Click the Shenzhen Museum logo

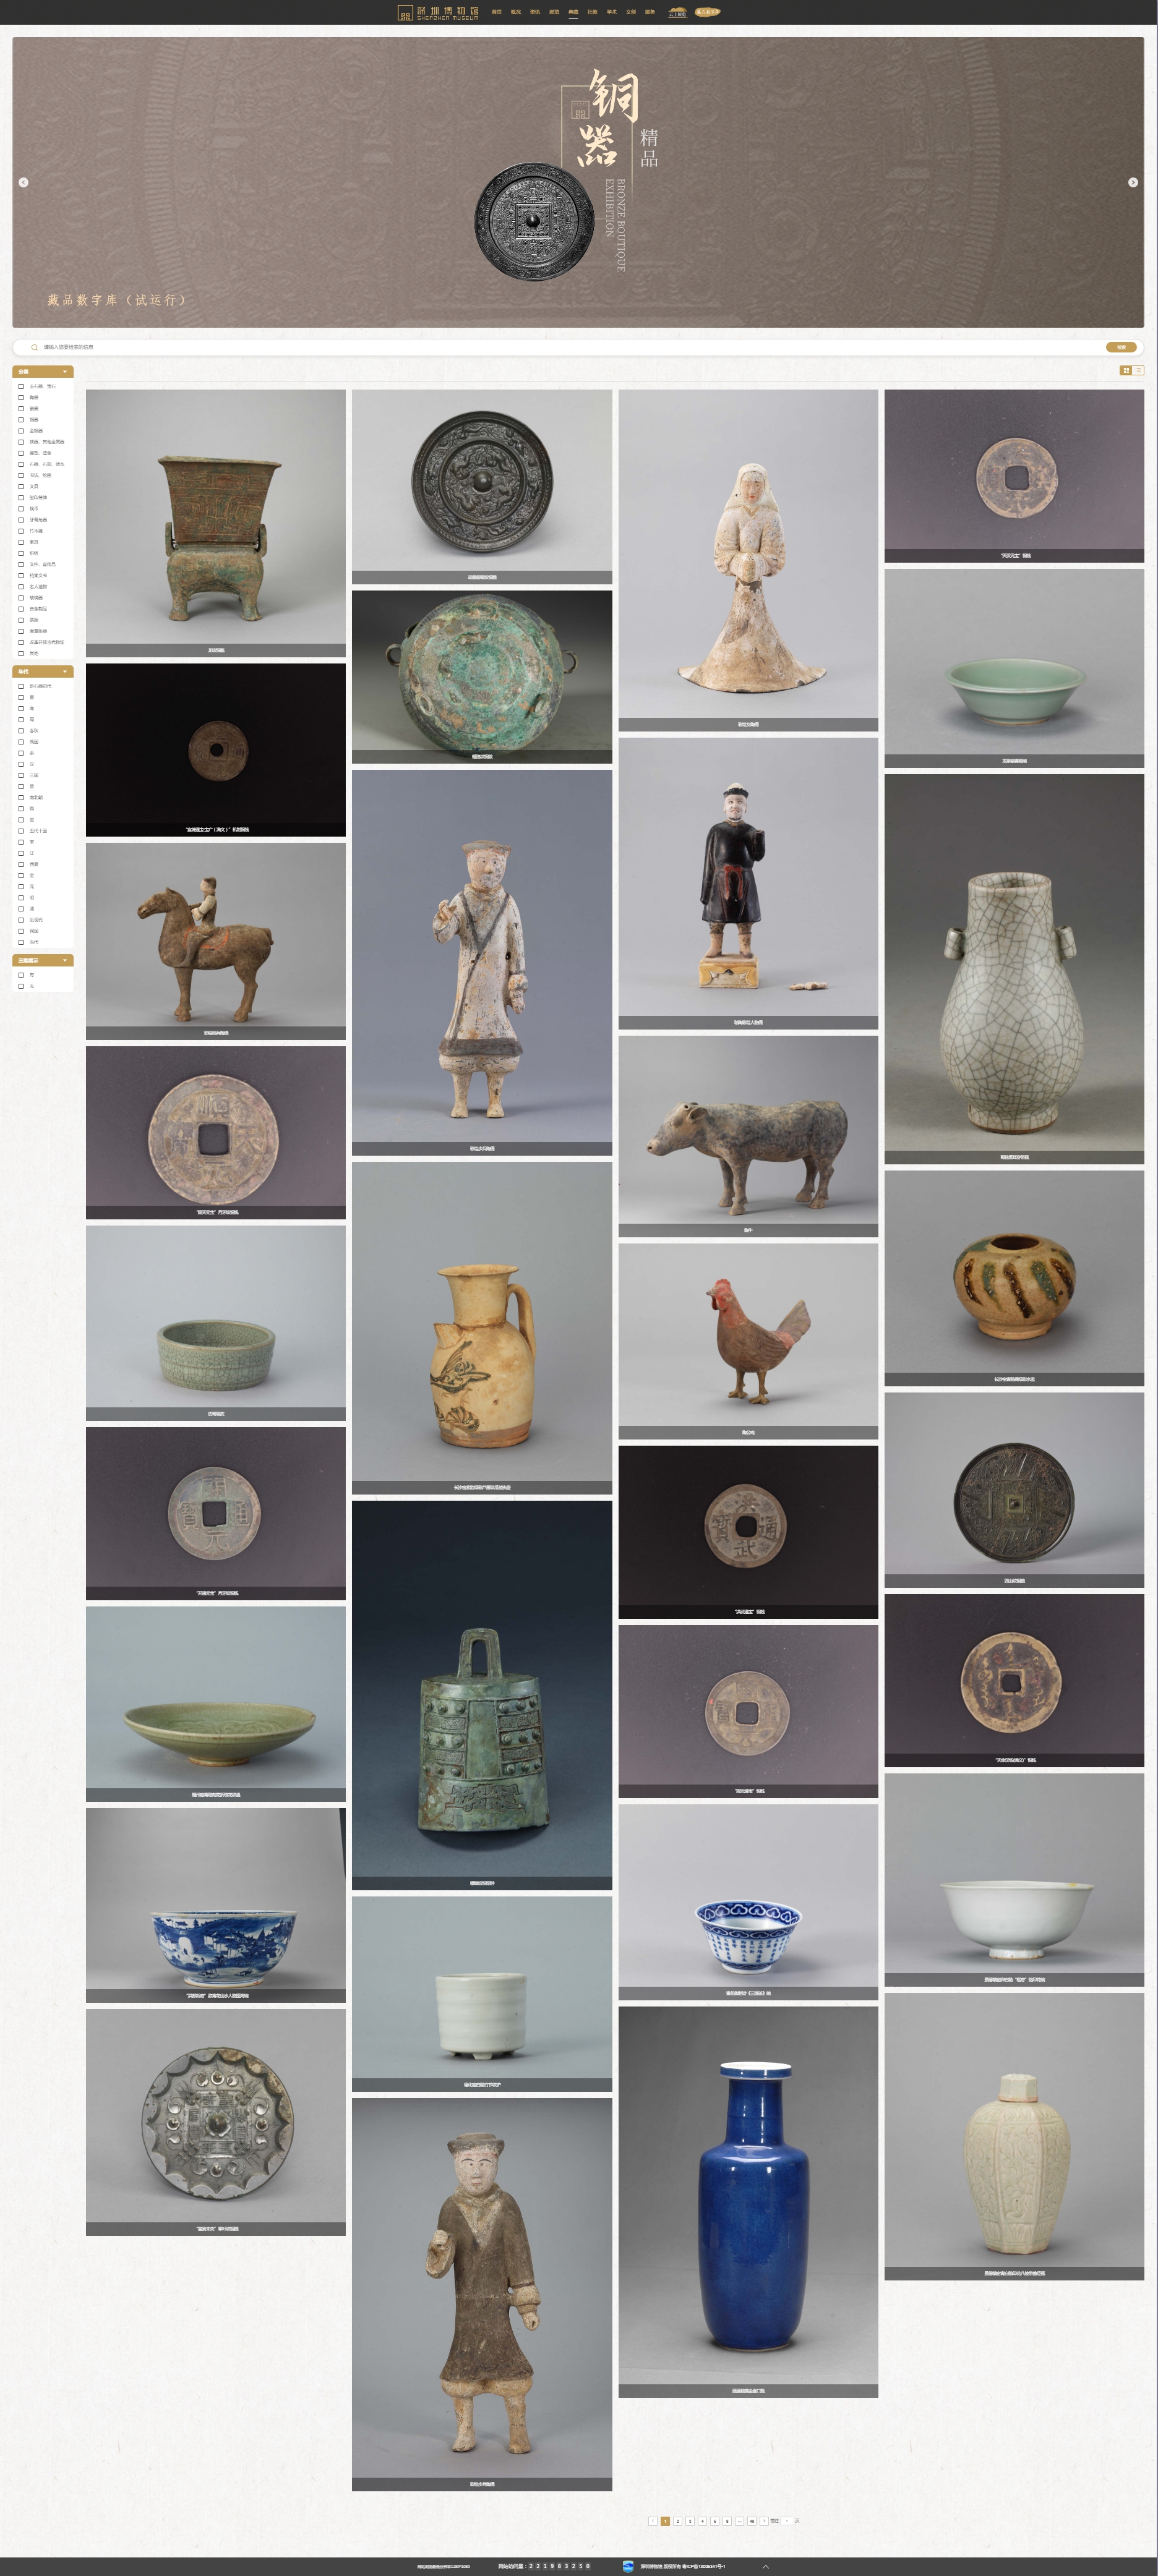pos(438,12)
